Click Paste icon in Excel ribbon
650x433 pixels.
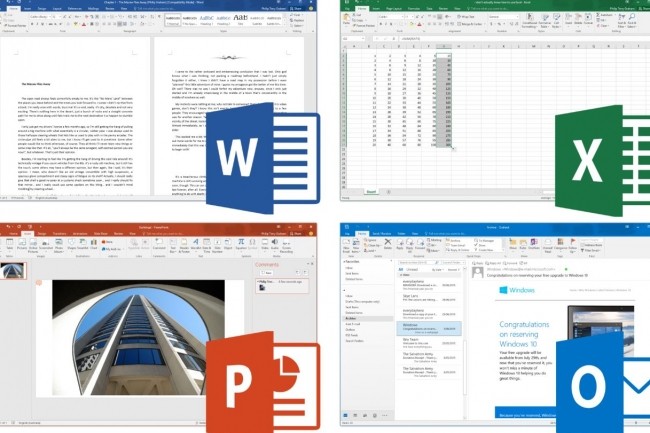click(x=346, y=19)
